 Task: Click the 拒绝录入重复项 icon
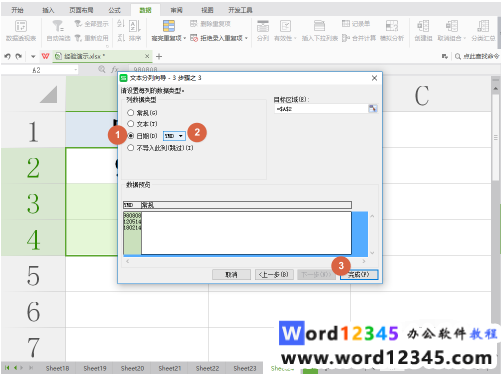pyautogui.click(x=194, y=38)
